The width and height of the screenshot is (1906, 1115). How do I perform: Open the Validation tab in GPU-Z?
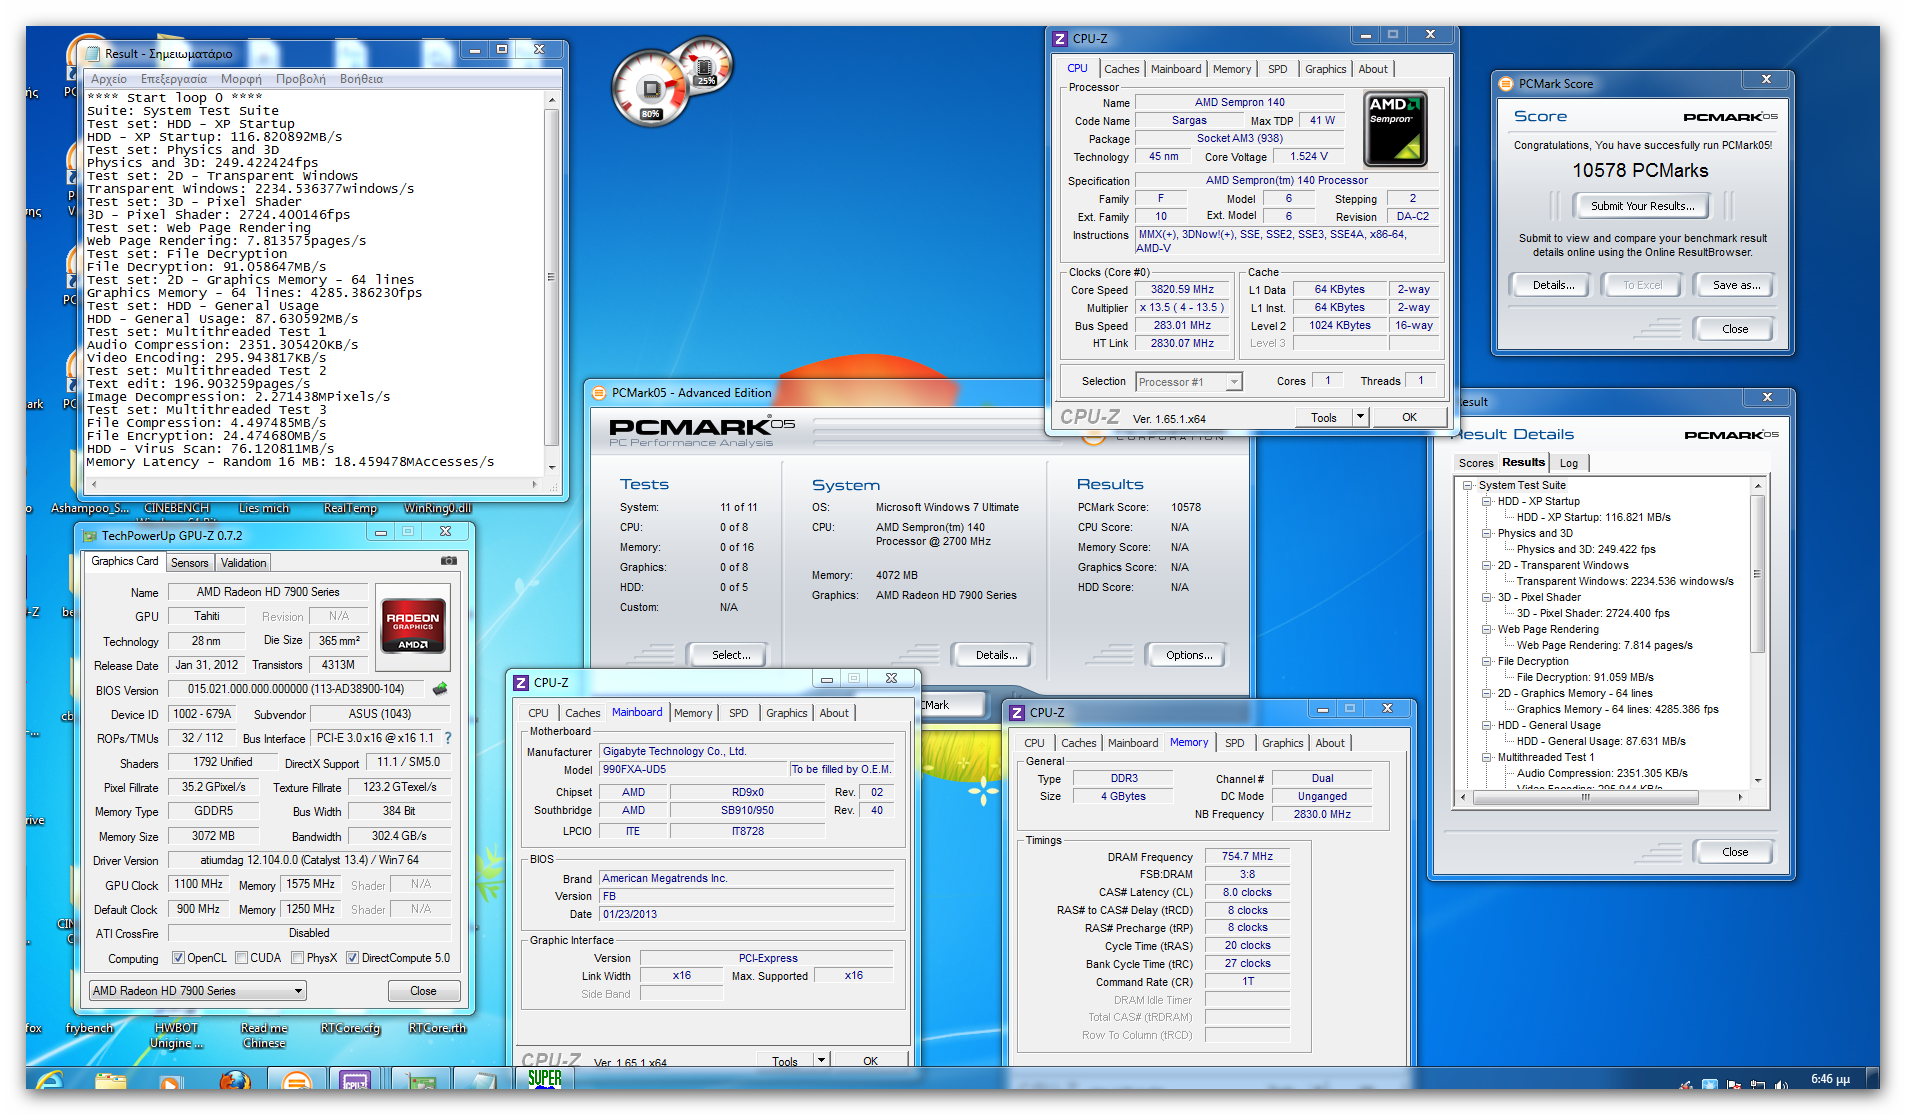click(243, 563)
